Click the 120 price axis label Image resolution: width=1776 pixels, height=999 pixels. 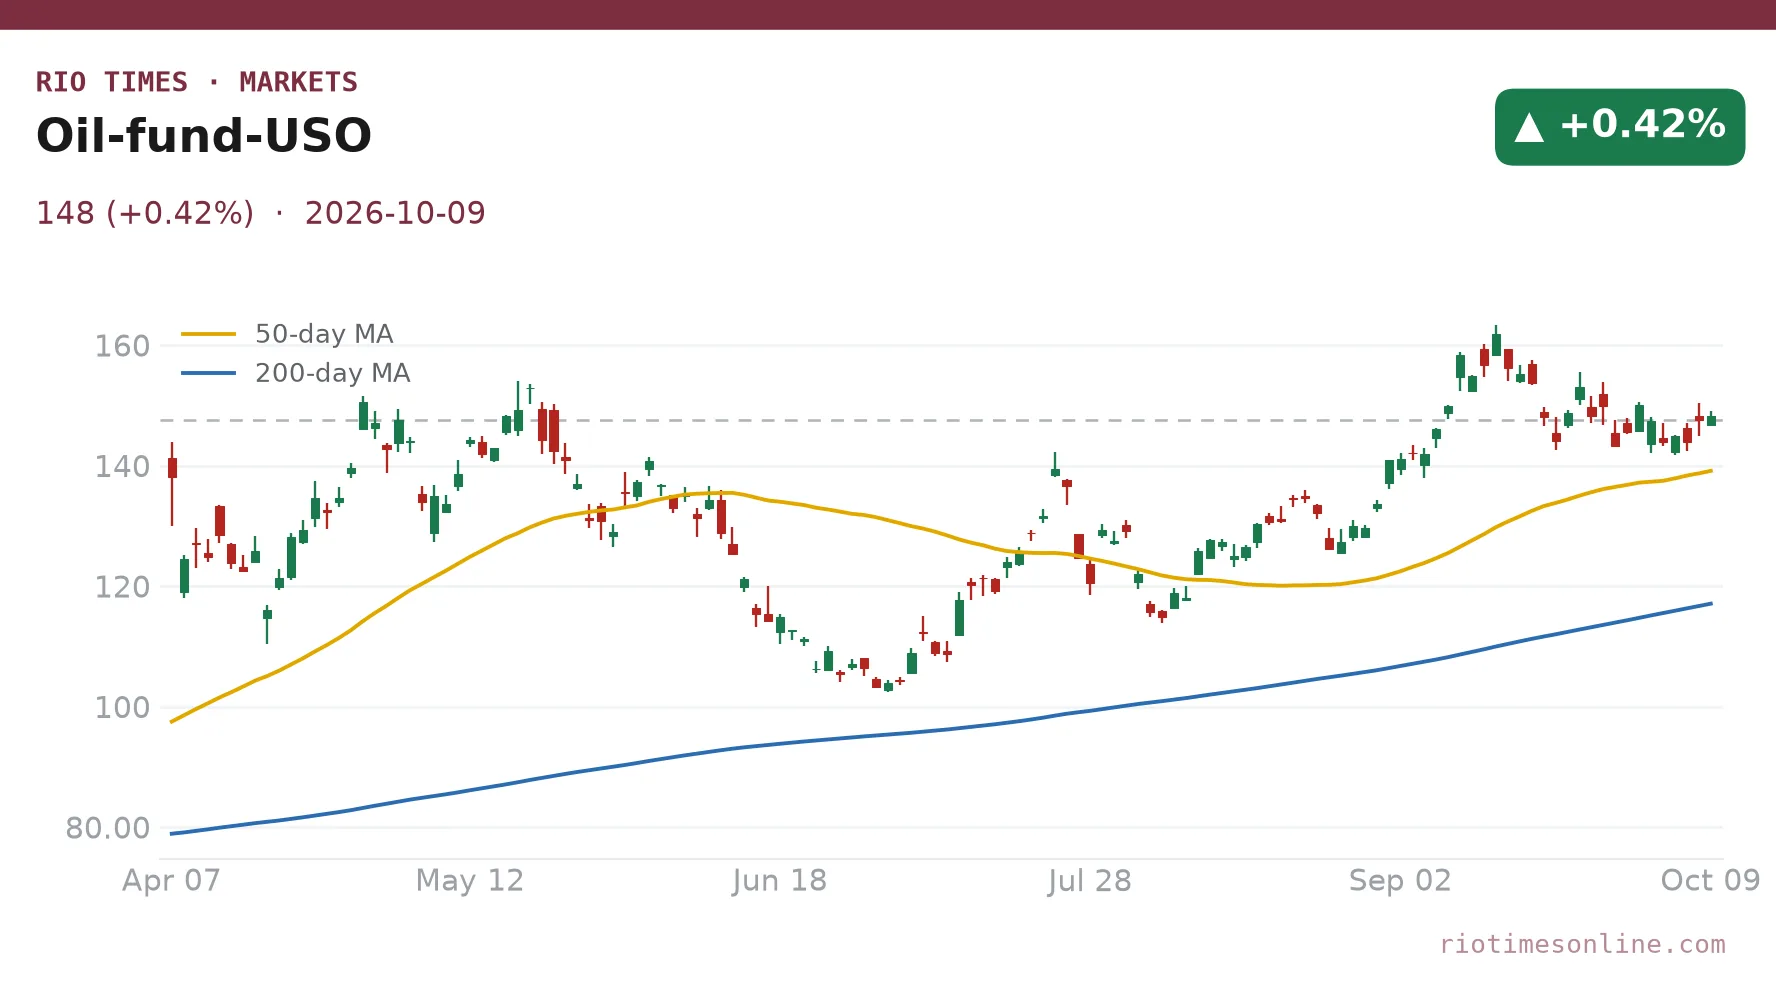point(122,587)
